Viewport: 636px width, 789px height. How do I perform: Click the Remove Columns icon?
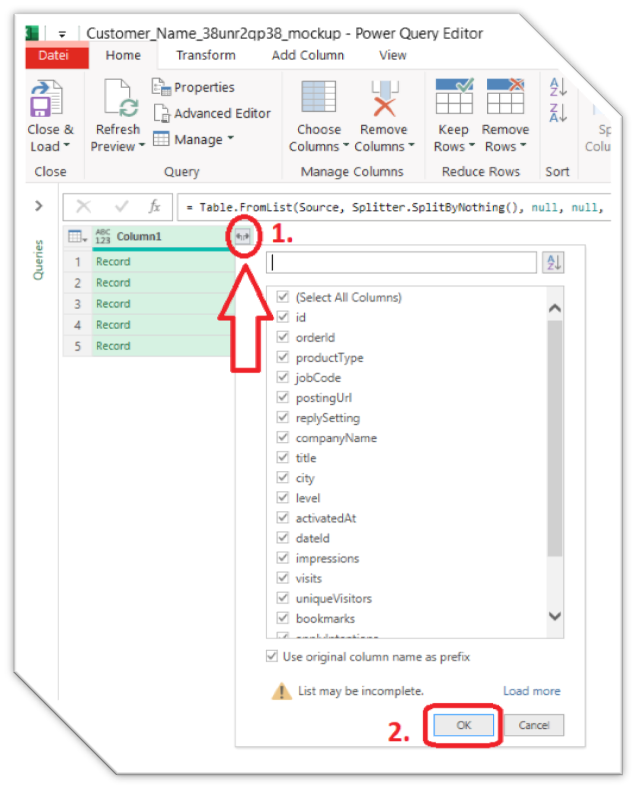point(383,100)
